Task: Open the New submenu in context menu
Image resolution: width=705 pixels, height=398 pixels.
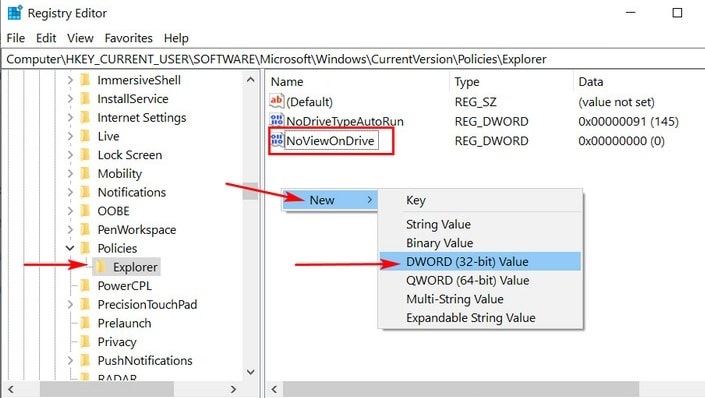Action: (330, 200)
